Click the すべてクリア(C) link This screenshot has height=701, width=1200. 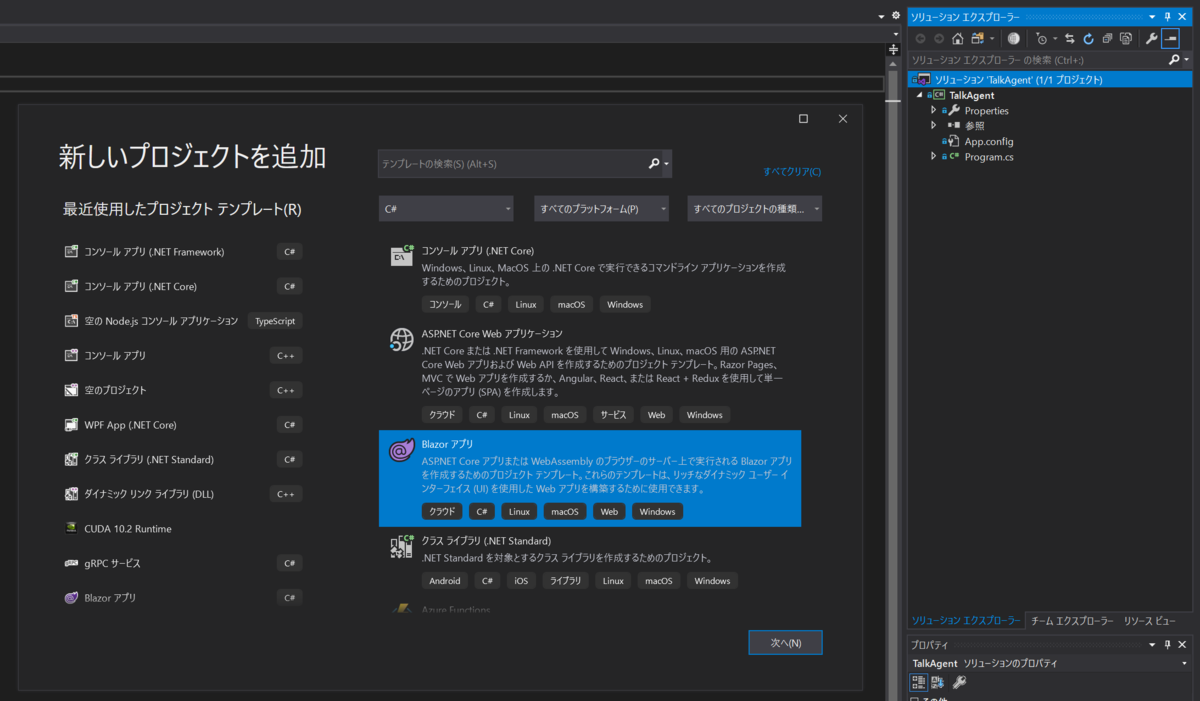792,172
